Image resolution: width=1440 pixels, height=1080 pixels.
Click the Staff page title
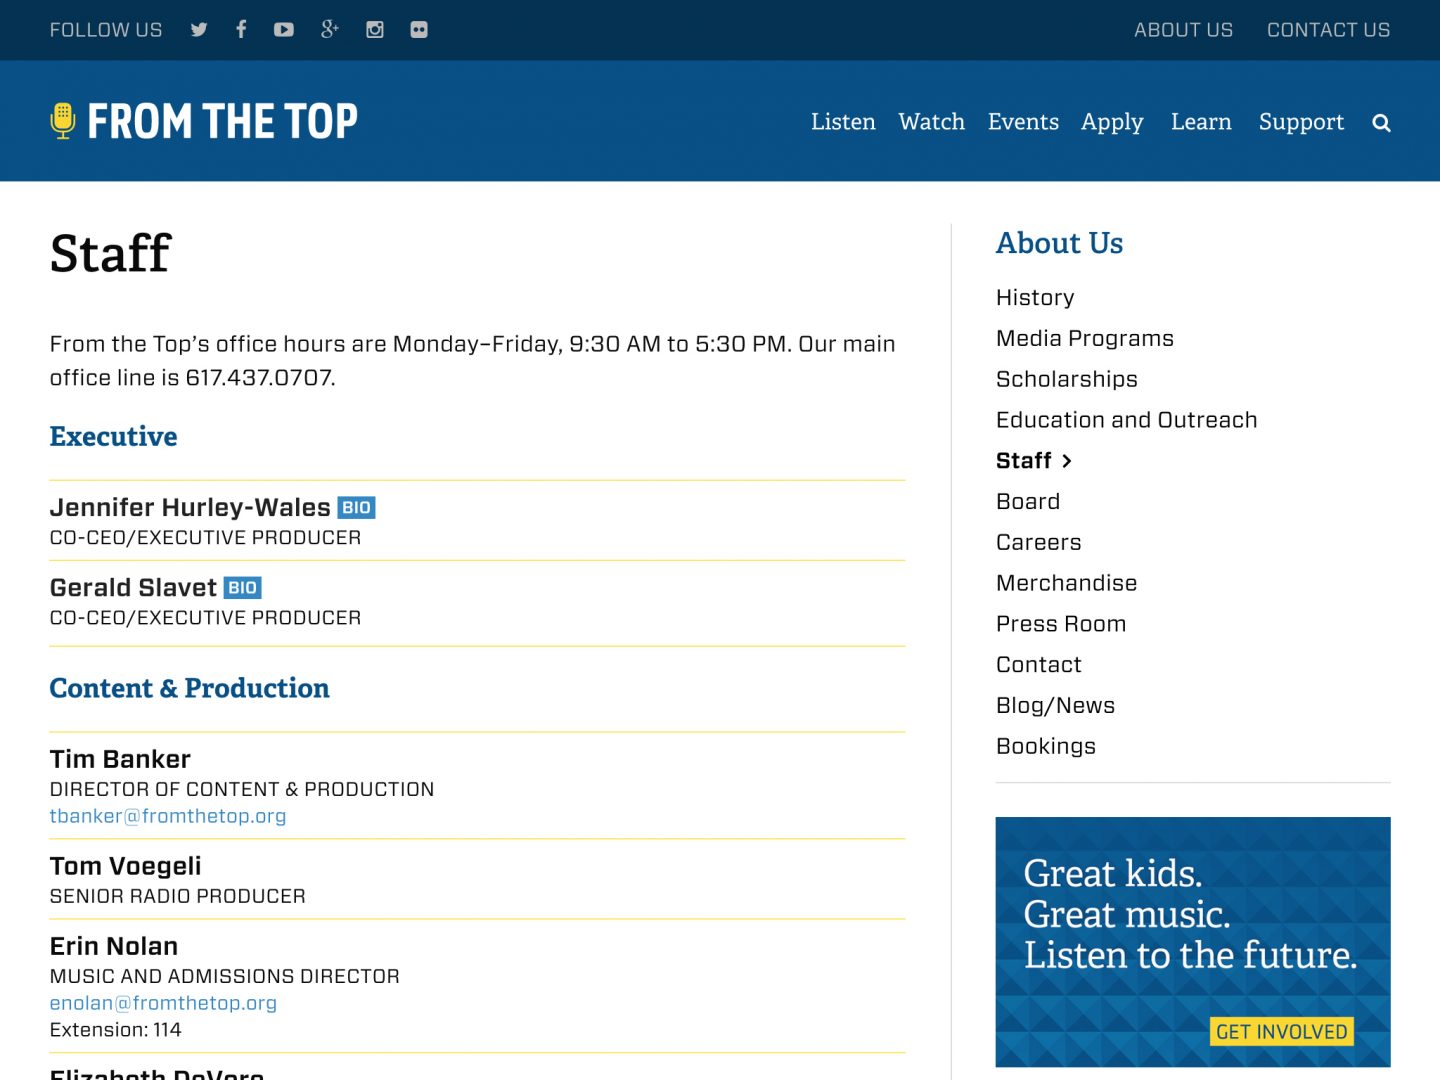click(110, 253)
